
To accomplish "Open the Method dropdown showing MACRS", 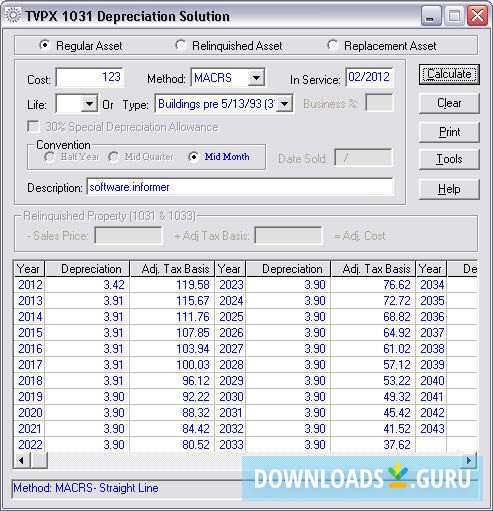I will (256, 78).
